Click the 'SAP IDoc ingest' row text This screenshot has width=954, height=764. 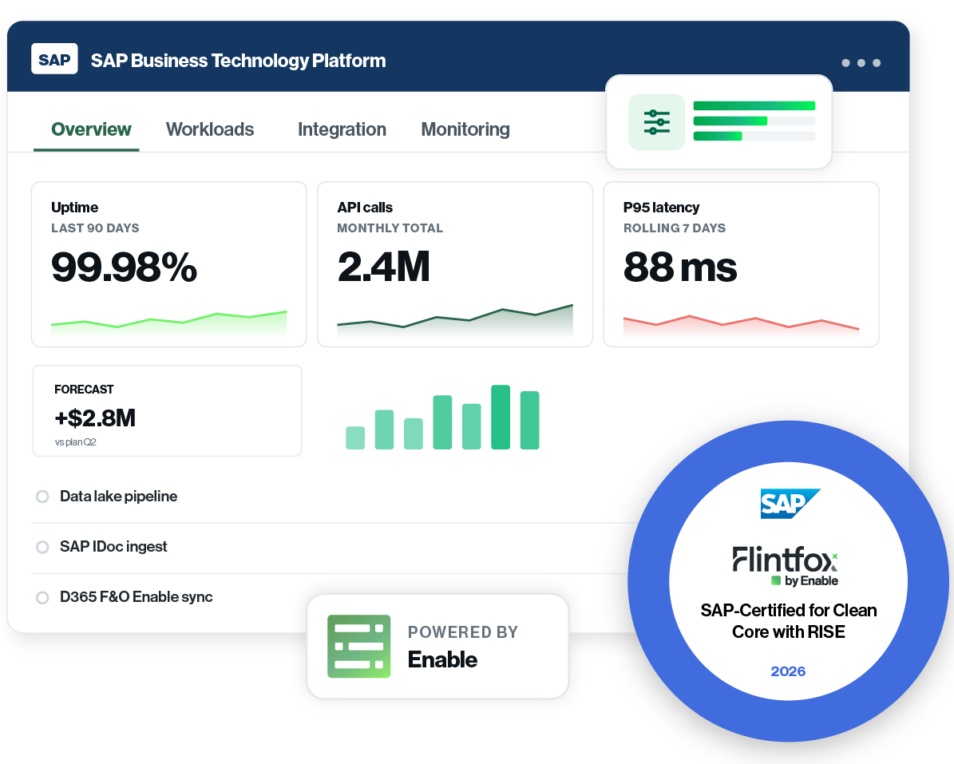pos(113,546)
